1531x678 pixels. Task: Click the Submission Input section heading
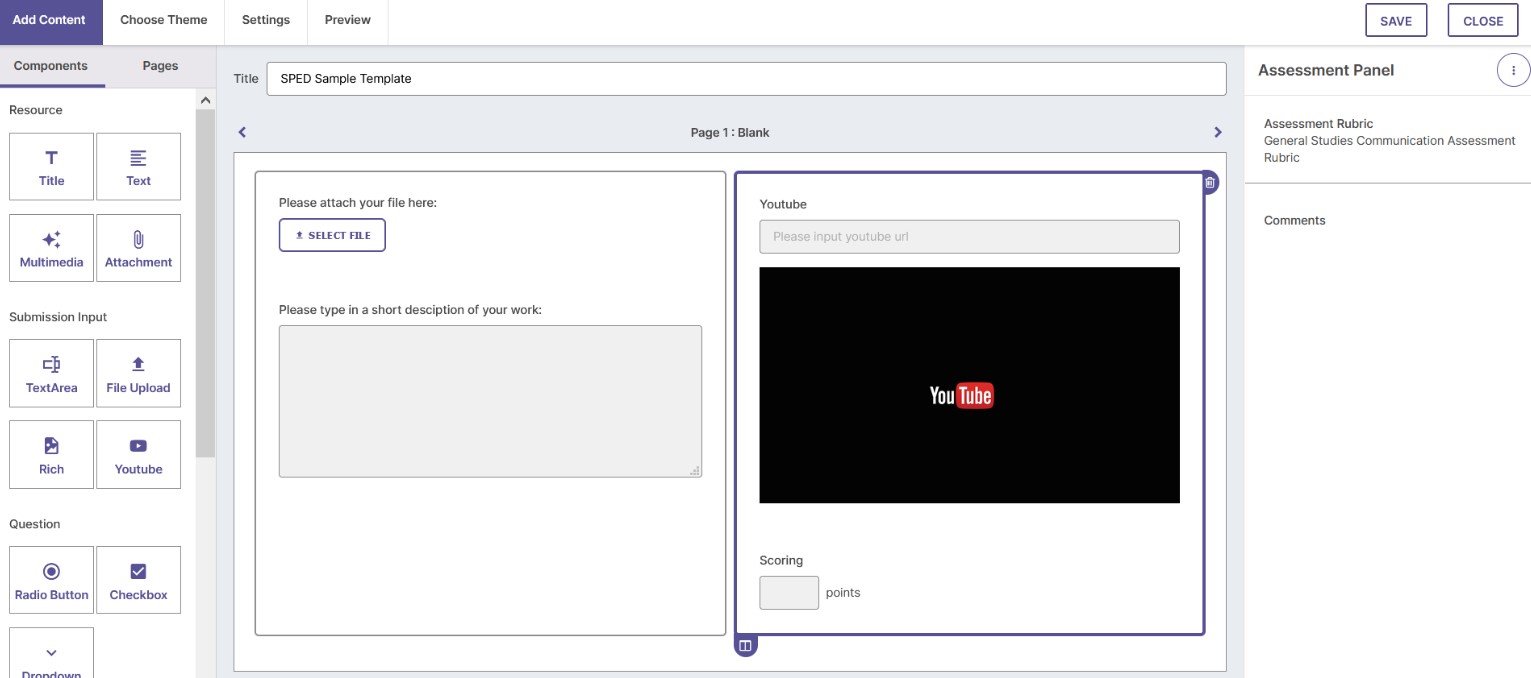click(x=58, y=317)
